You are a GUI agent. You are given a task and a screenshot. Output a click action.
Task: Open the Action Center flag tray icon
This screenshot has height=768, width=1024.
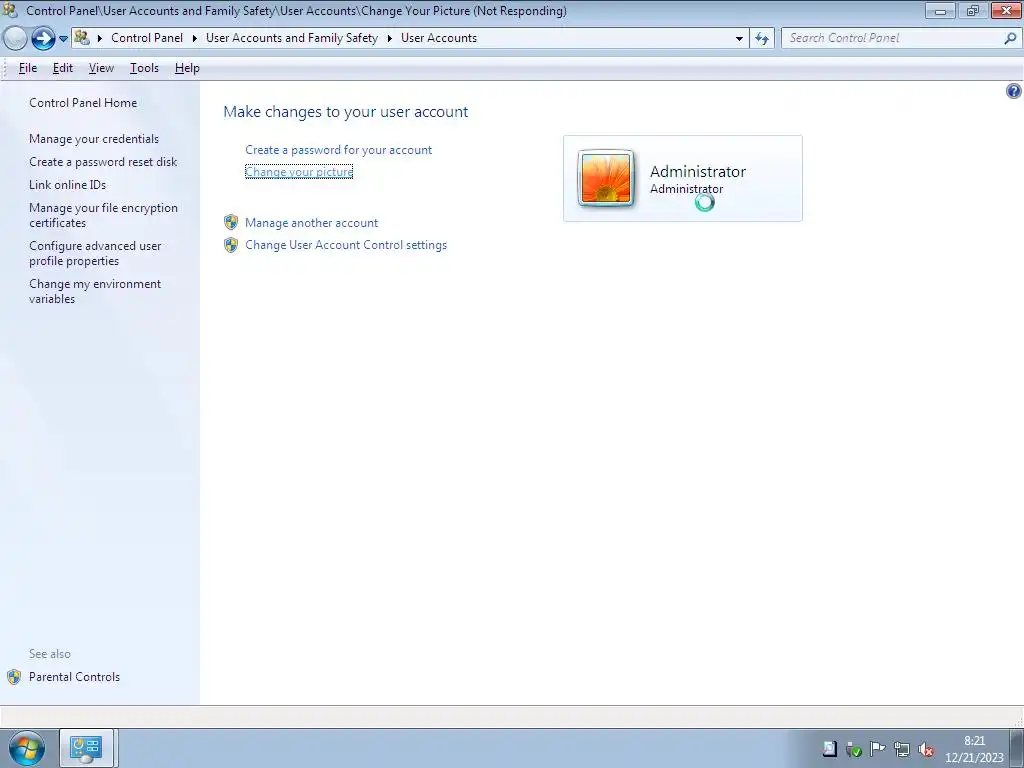pos(878,749)
